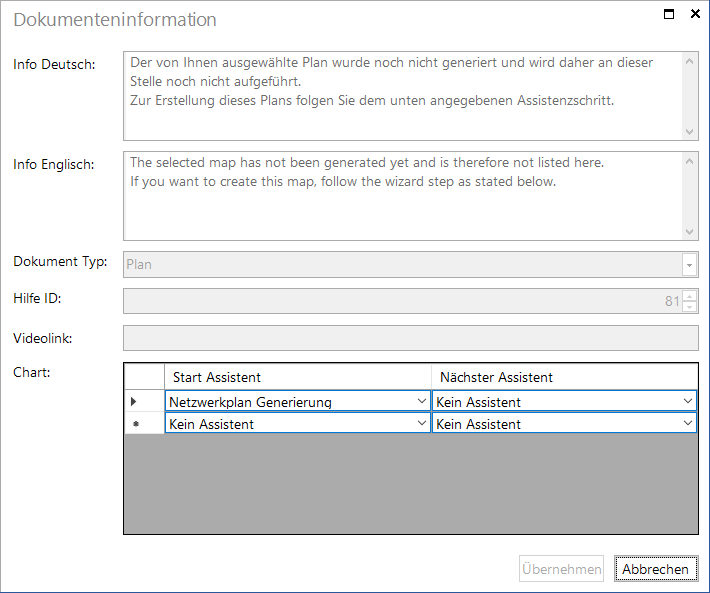Image resolution: width=710 pixels, height=593 pixels.
Task: Decrease Hilfe ID with down spinner
Action: coord(689,307)
